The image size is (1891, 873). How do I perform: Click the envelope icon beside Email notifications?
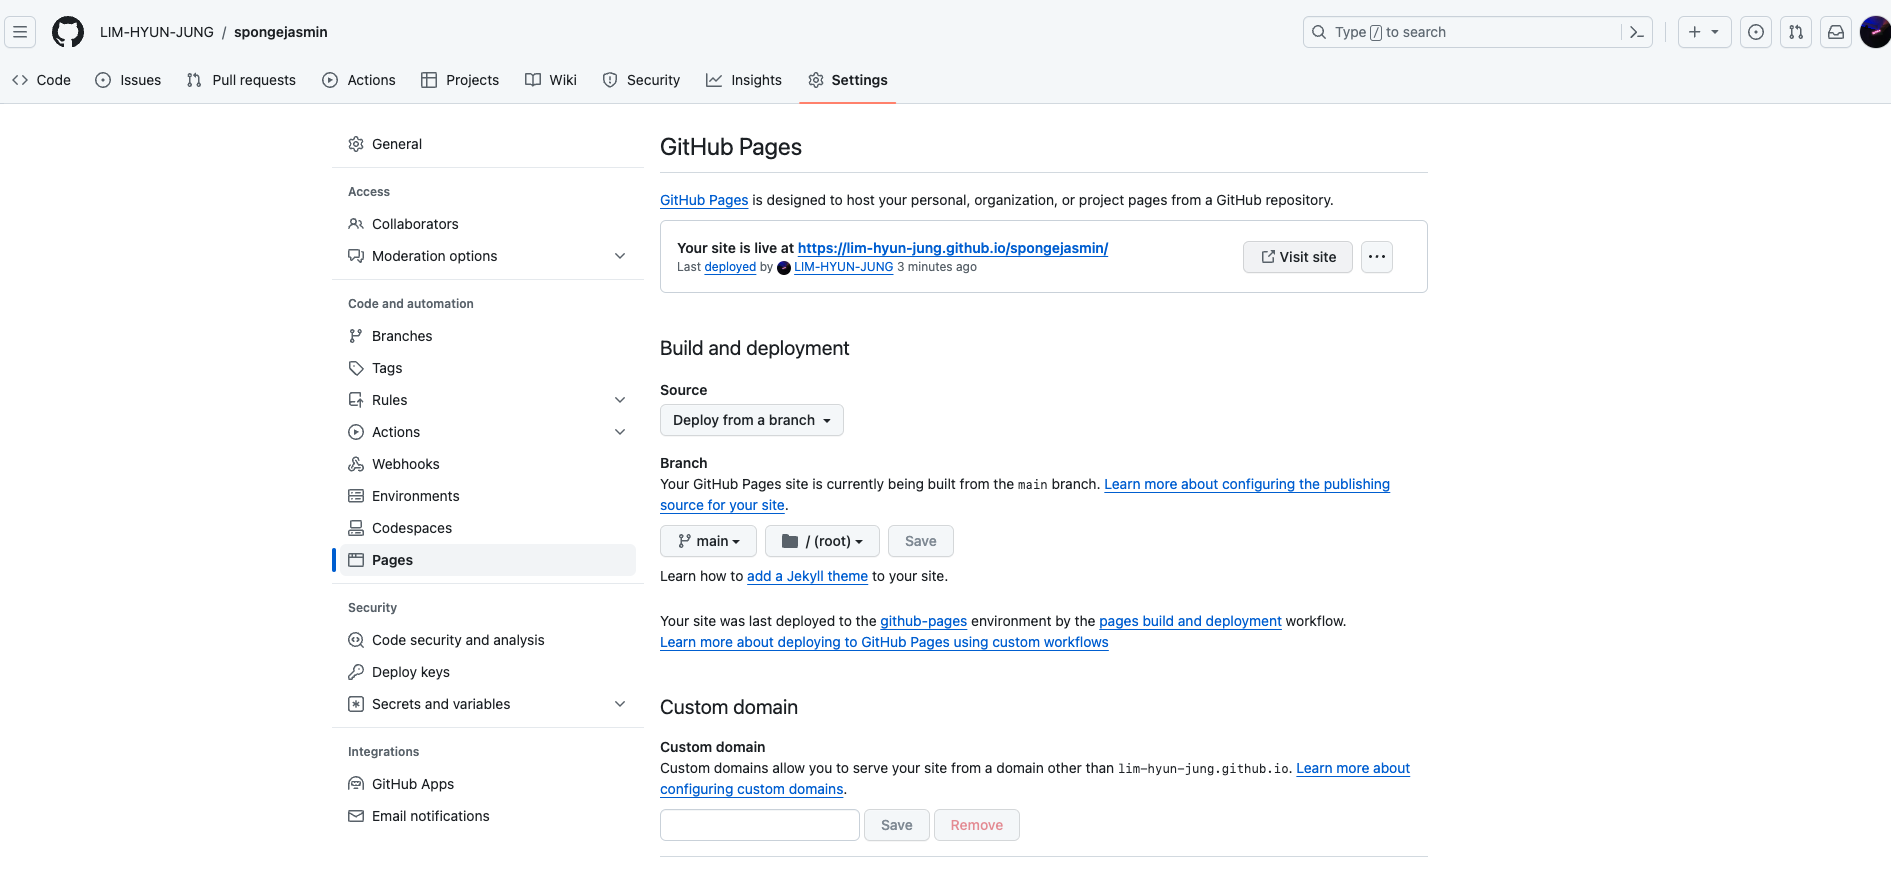coord(356,816)
